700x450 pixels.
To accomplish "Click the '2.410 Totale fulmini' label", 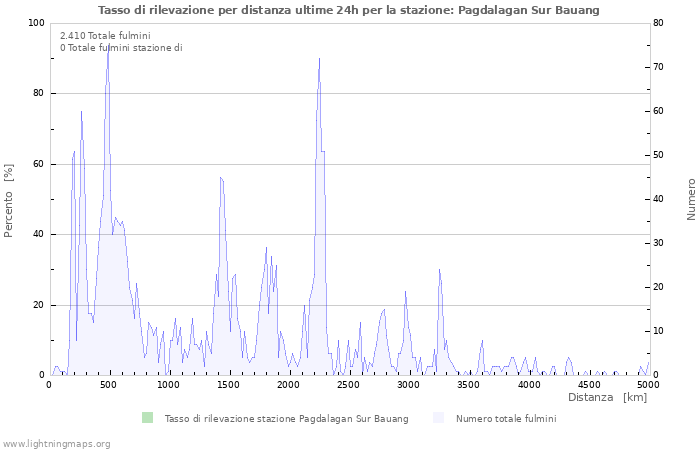I will click(105, 36).
